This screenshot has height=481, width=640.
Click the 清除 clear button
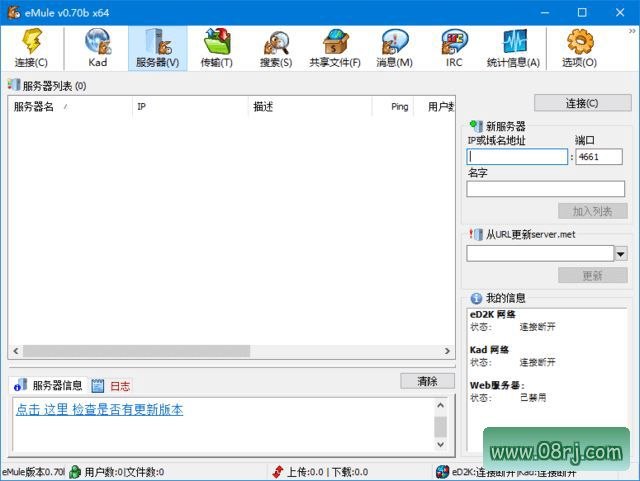click(427, 381)
